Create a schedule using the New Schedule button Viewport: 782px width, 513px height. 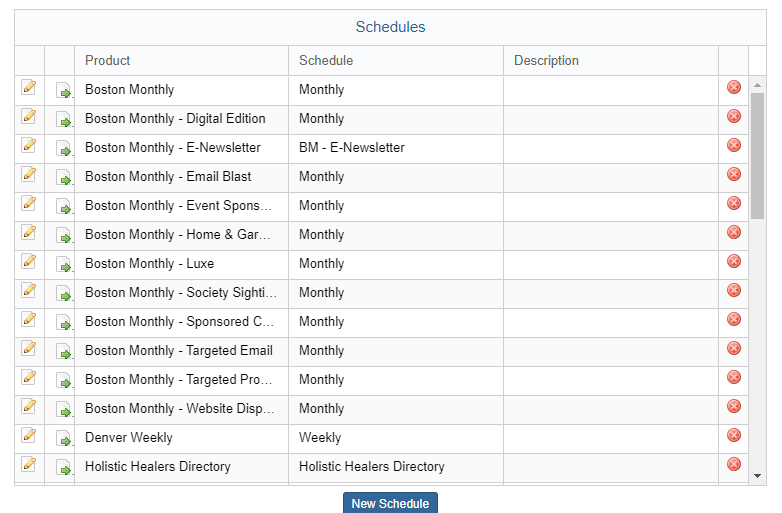[x=391, y=503]
